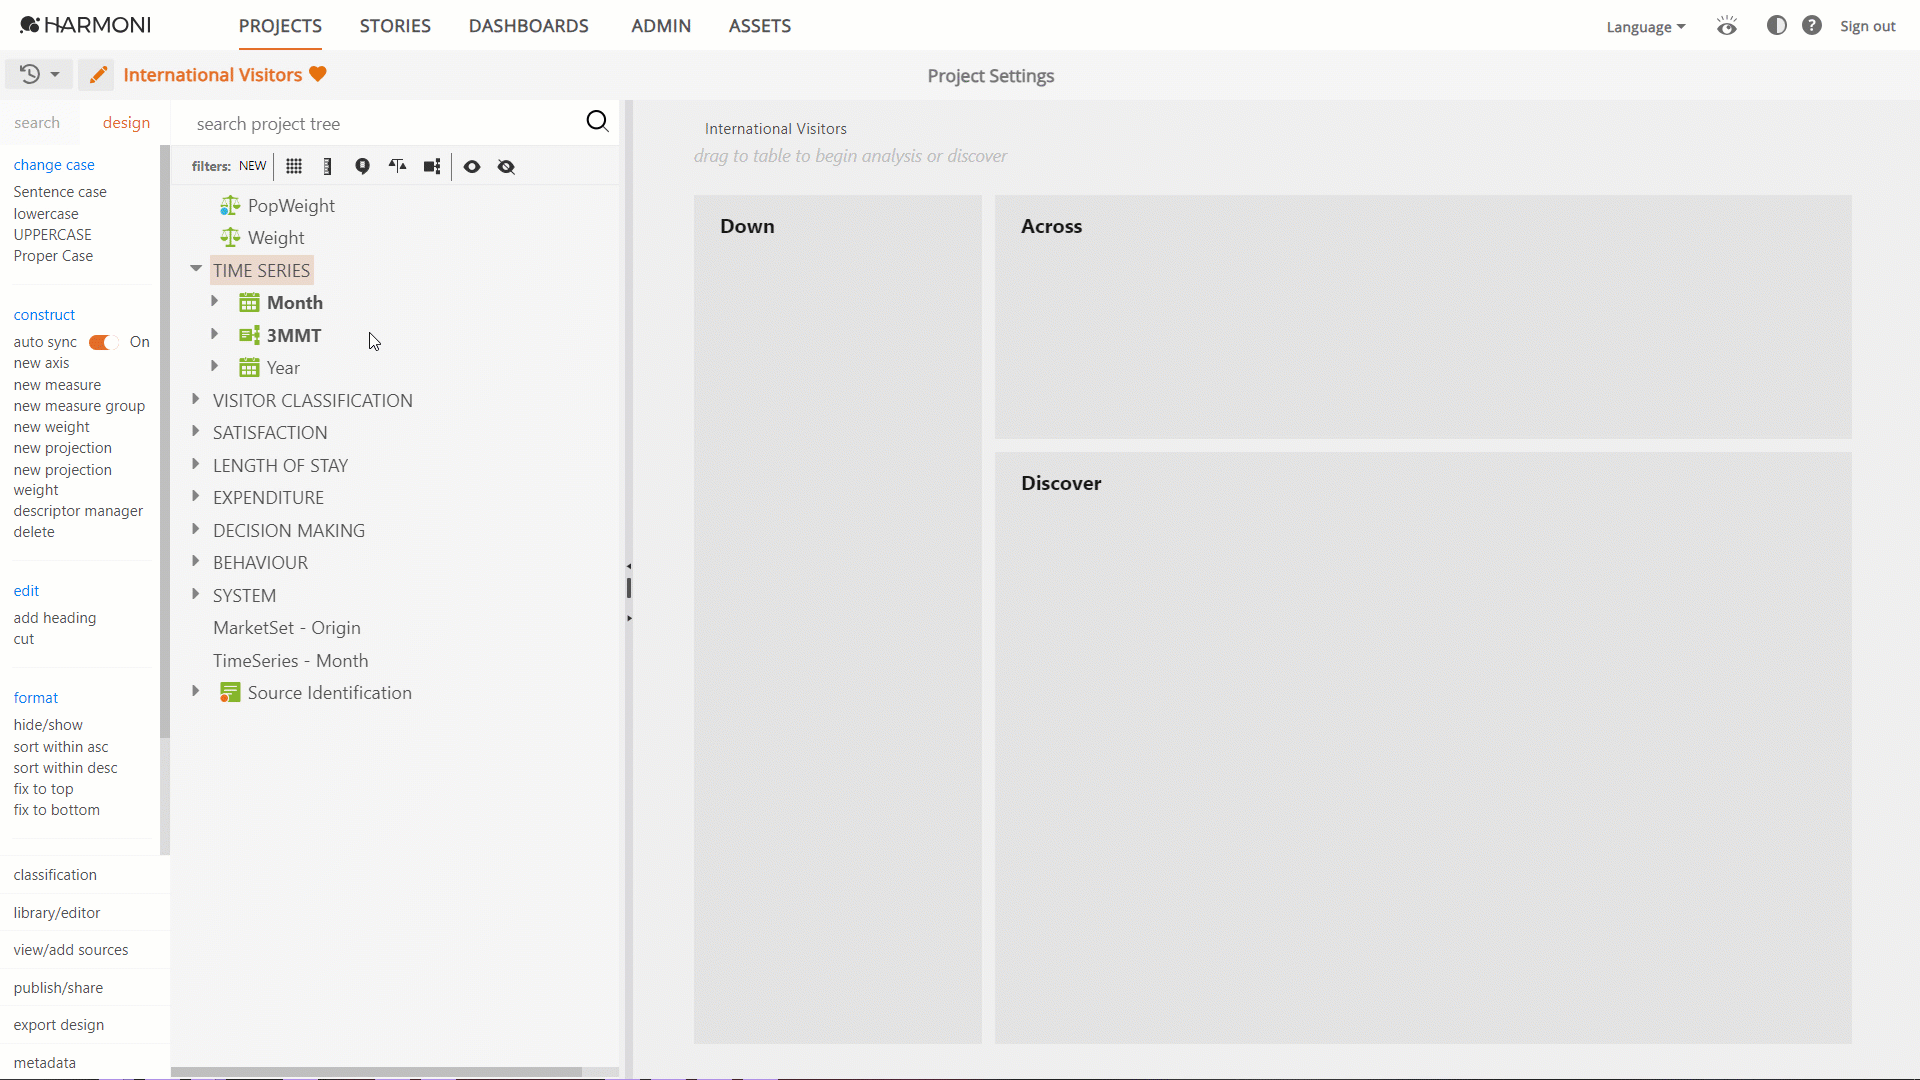Click the favorite heart beside International Visitors

coord(318,74)
